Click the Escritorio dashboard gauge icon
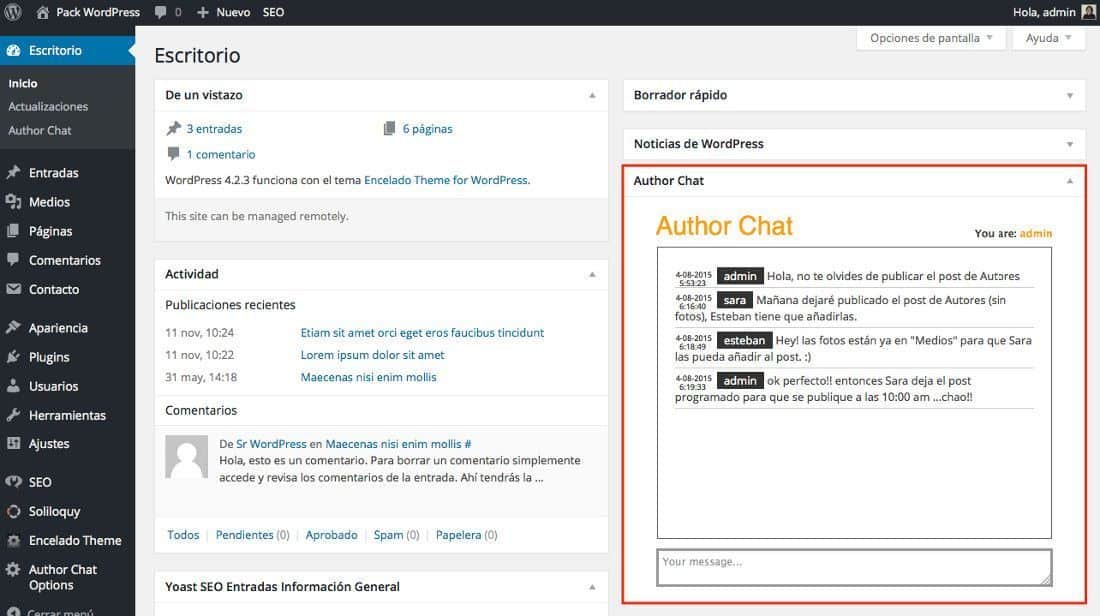Image resolution: width=1100 pixels, height=616 pixels. 13,51
